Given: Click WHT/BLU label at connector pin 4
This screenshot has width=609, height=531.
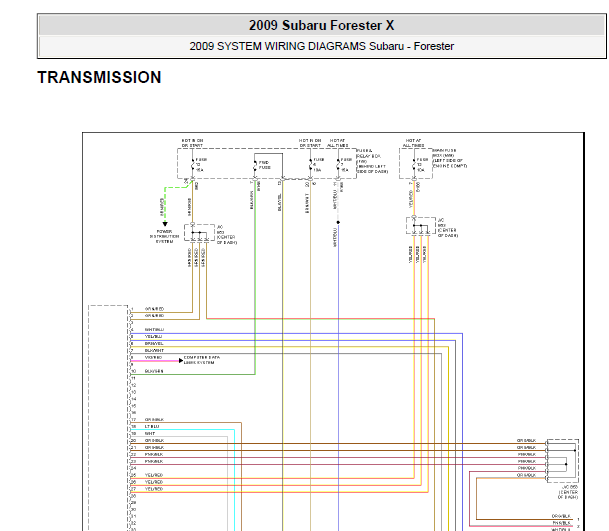Looking at the screenshot, I should [154, 329].
